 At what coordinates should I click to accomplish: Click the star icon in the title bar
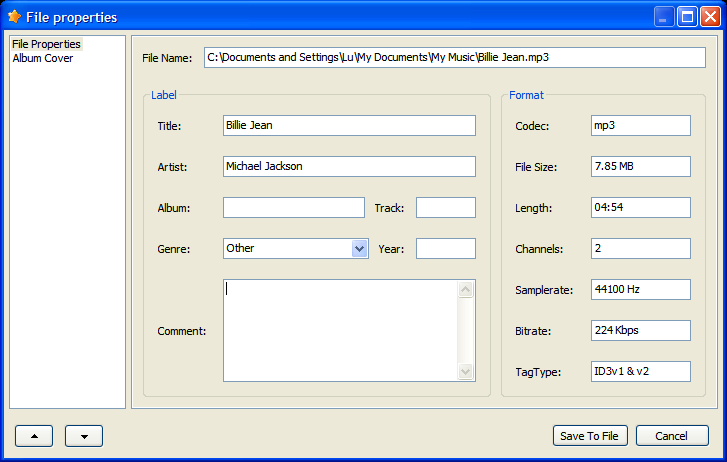15,17
